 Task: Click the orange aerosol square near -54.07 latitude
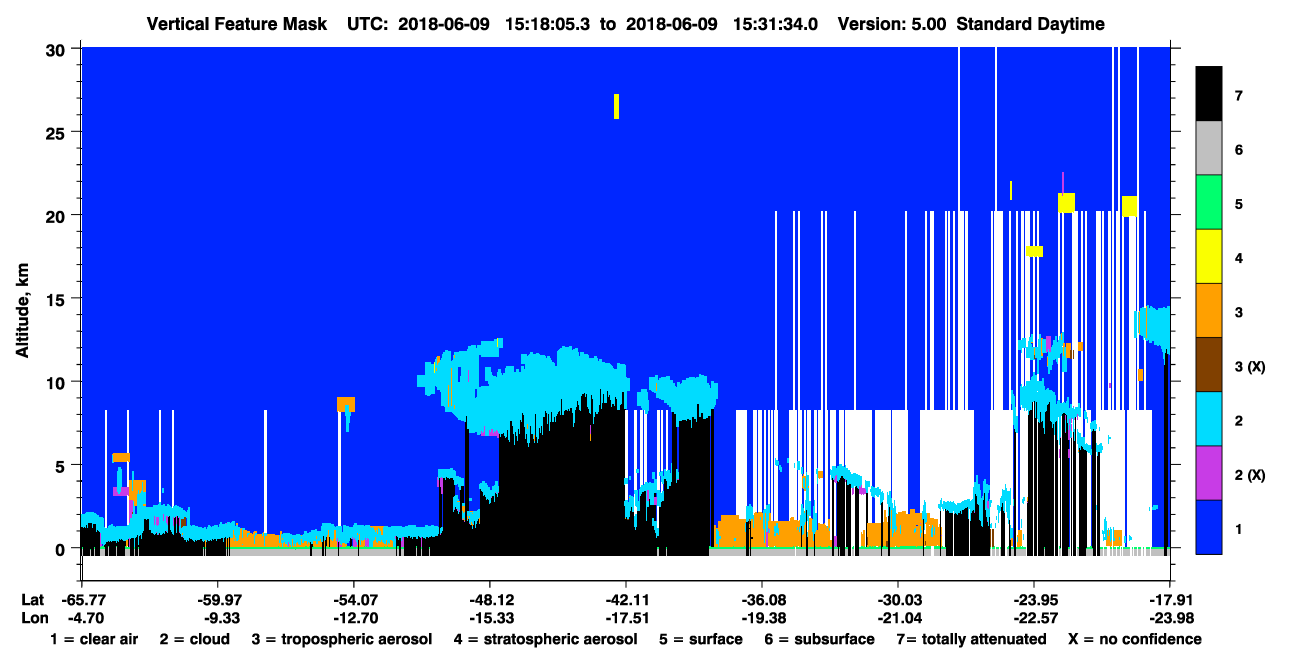tap(346, 404)
